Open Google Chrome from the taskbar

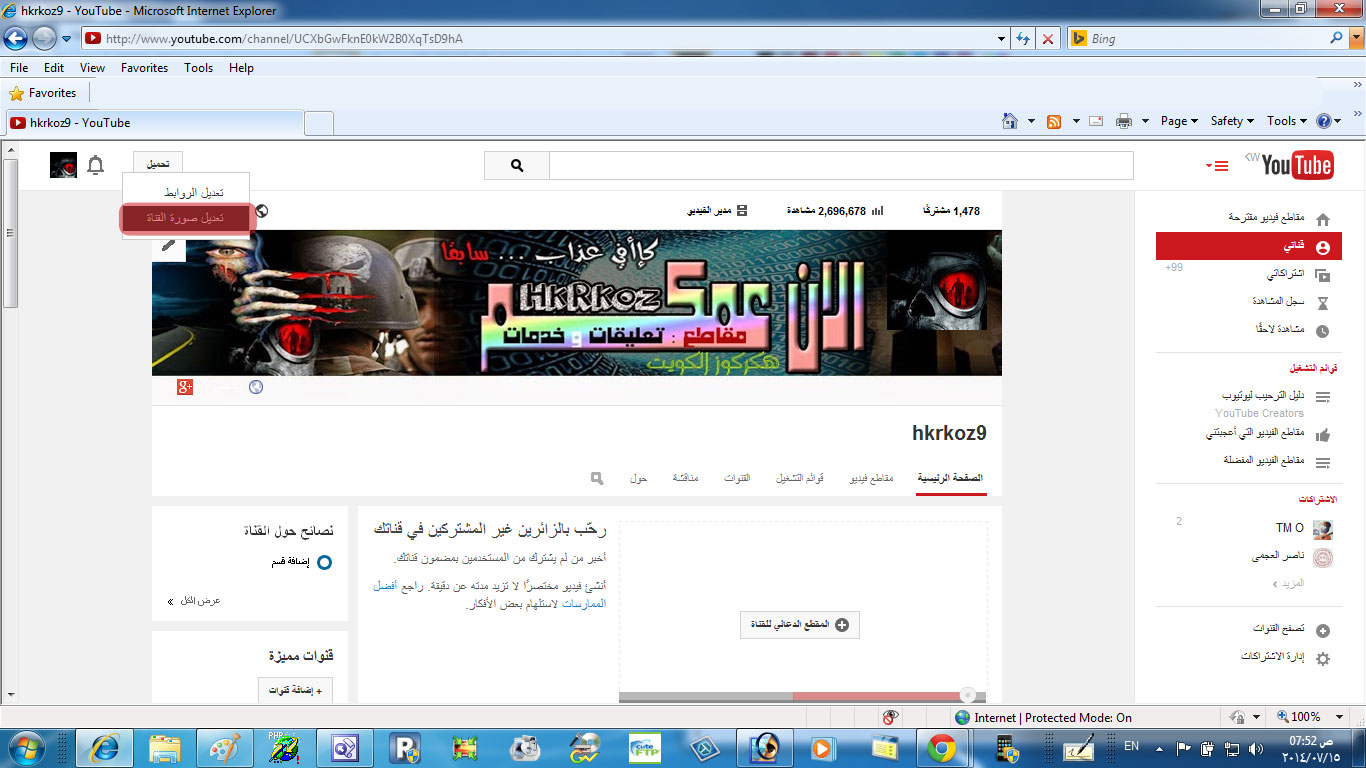tap(940, 748)
